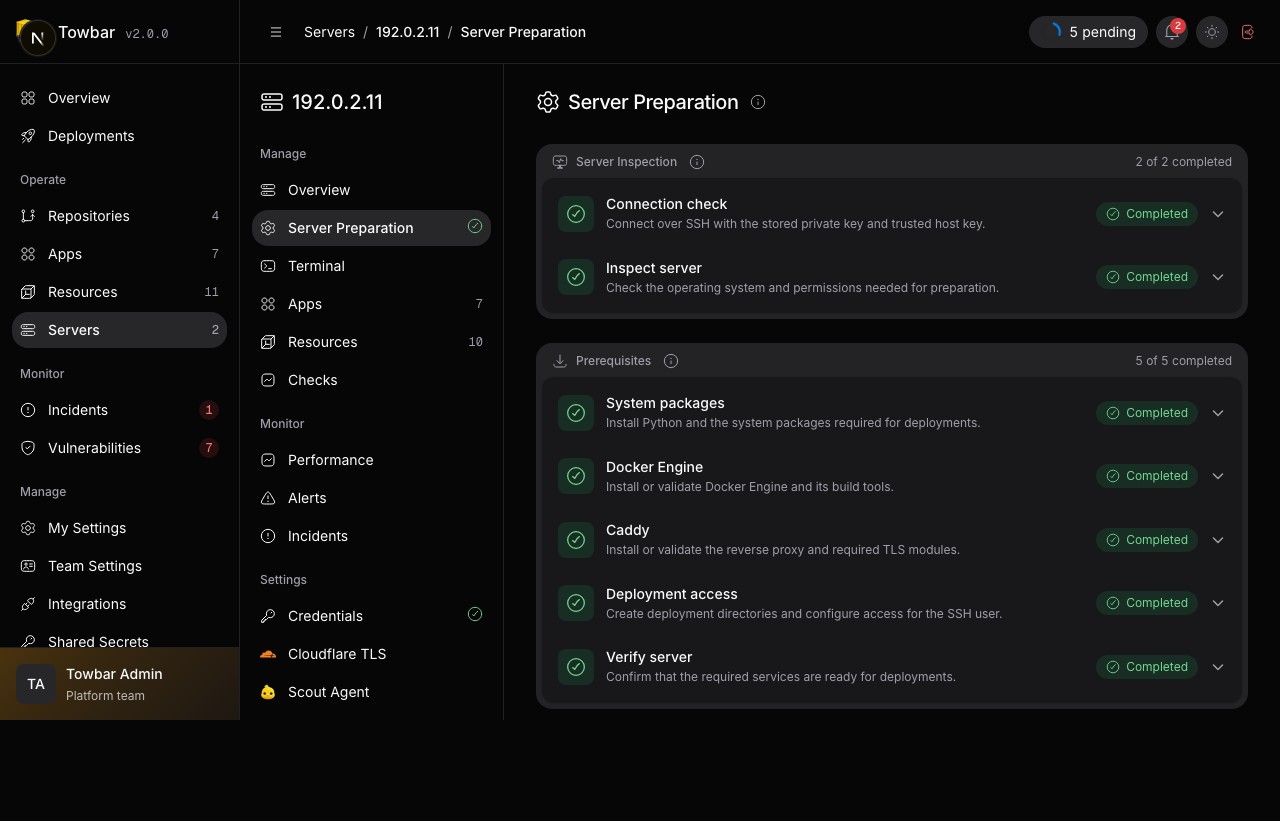Open Overview in the main sidebar

(119, 98)
